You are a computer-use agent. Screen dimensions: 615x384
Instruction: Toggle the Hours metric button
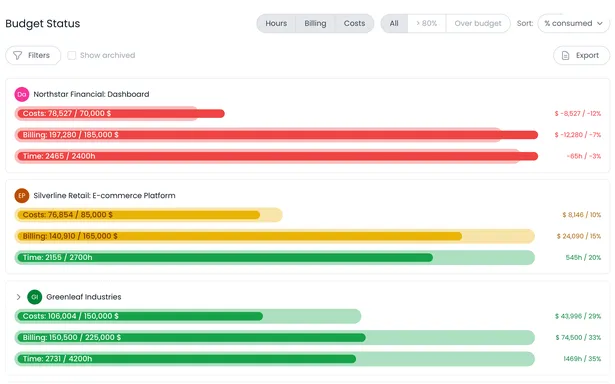(x=276, y=24)
